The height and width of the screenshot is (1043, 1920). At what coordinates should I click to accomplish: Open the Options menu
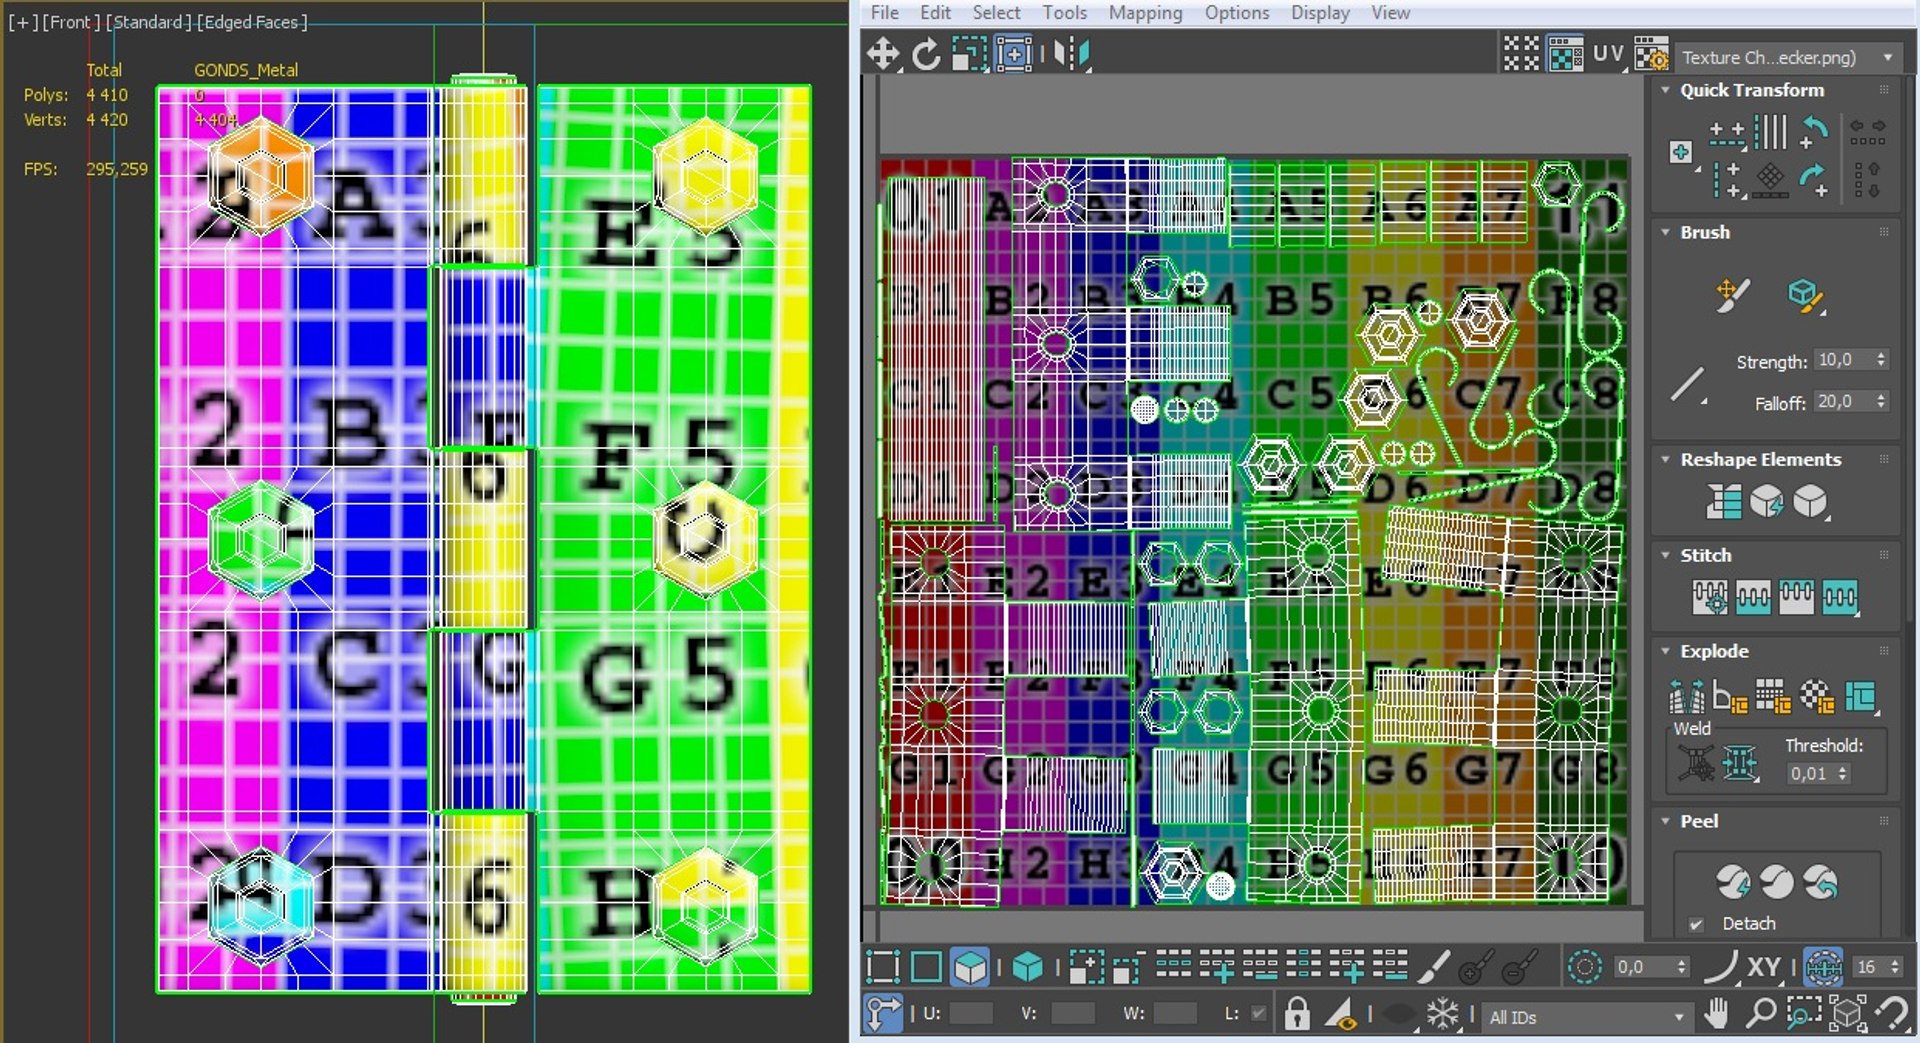(x=1237, y=13)
